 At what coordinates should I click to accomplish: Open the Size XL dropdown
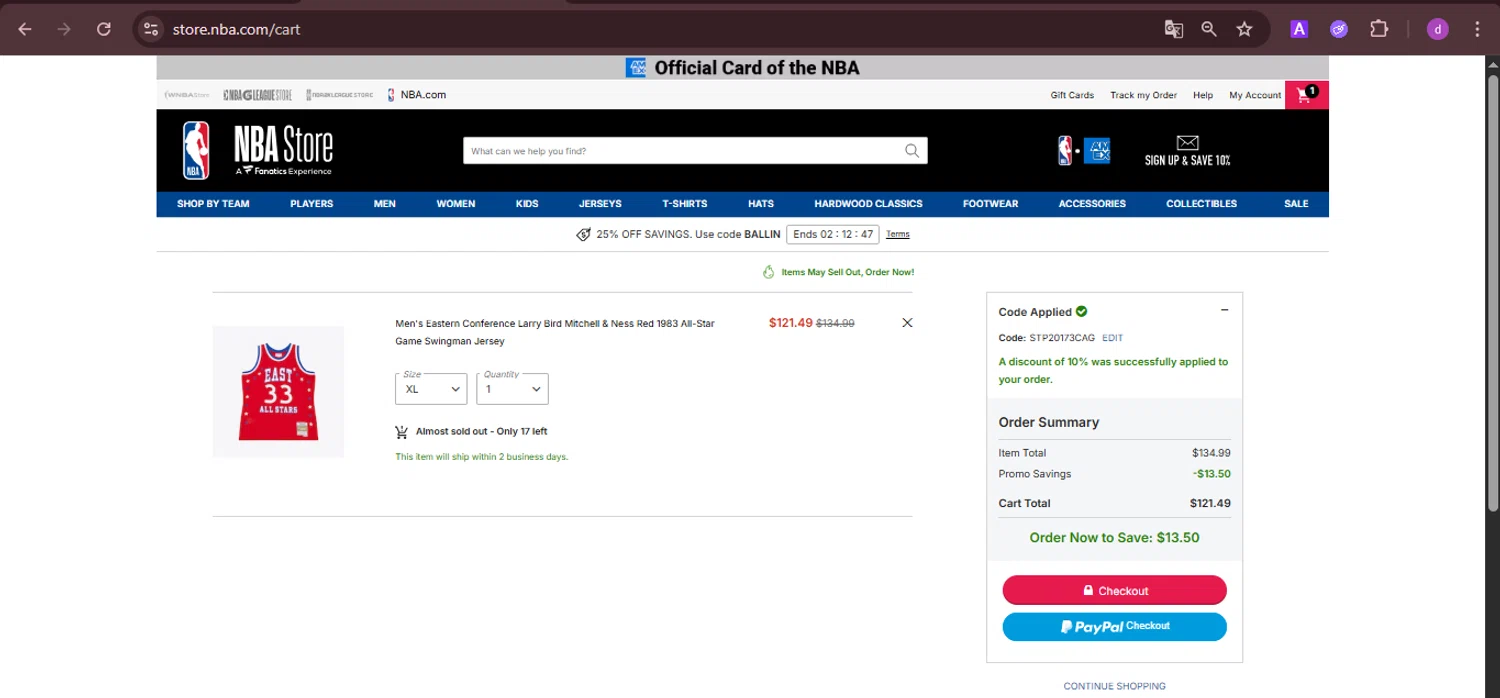click(431, 389)
